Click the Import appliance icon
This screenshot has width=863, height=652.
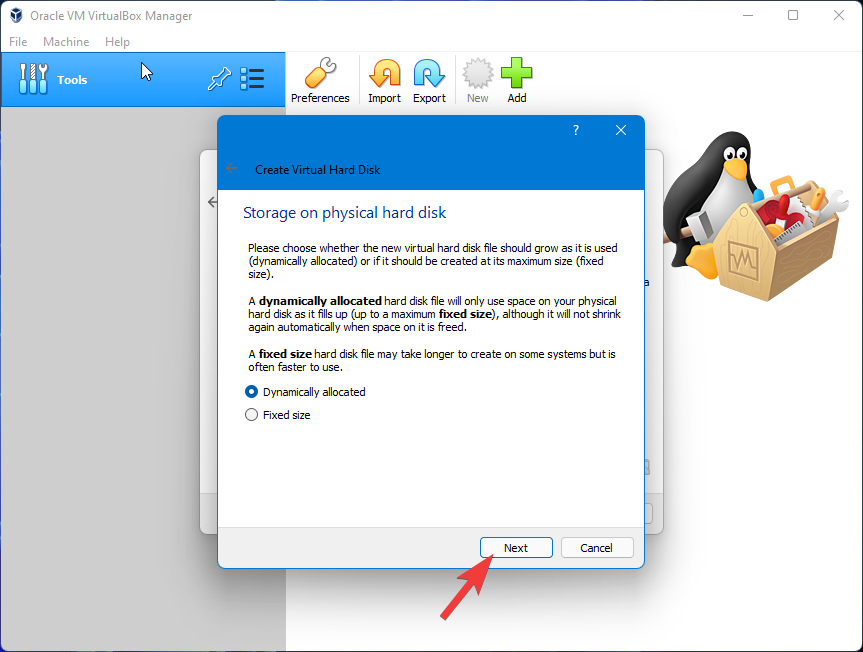(384, 80)
